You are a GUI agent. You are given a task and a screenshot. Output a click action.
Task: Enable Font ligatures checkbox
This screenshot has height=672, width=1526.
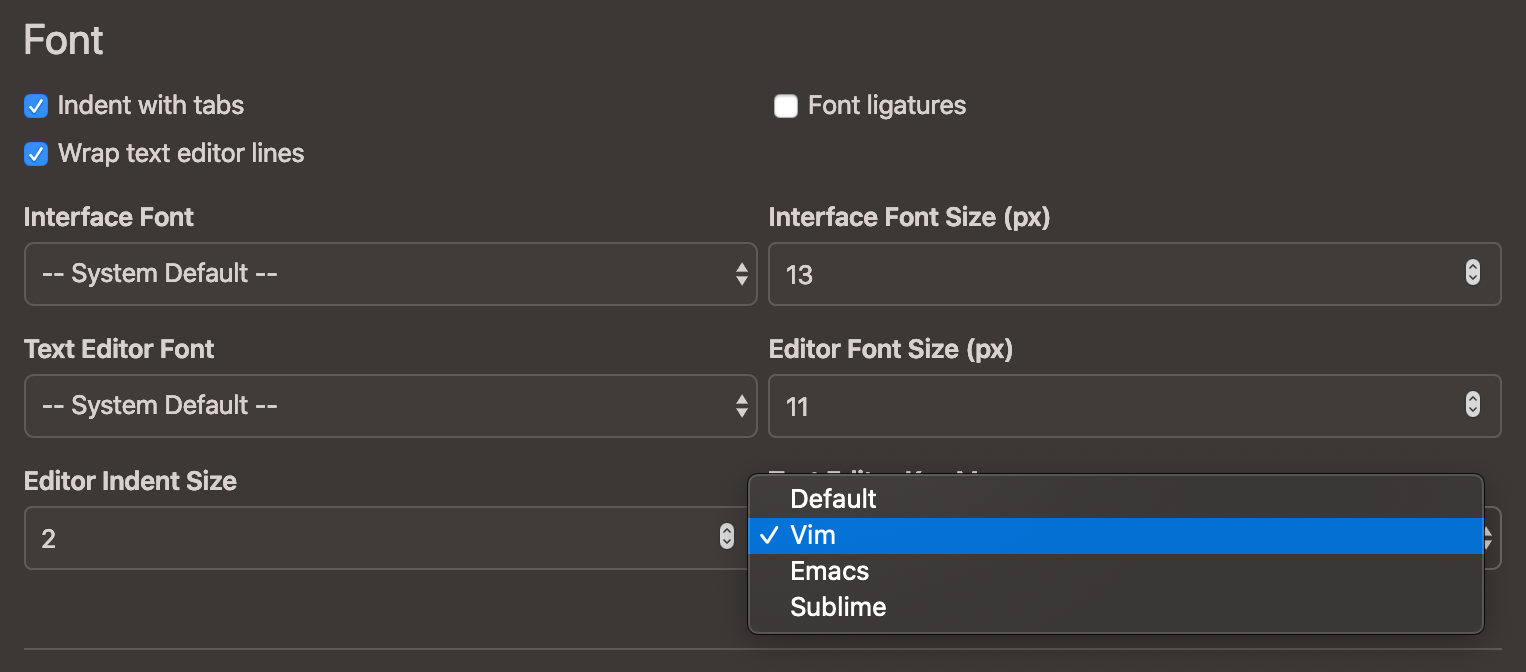click(786, 106)
